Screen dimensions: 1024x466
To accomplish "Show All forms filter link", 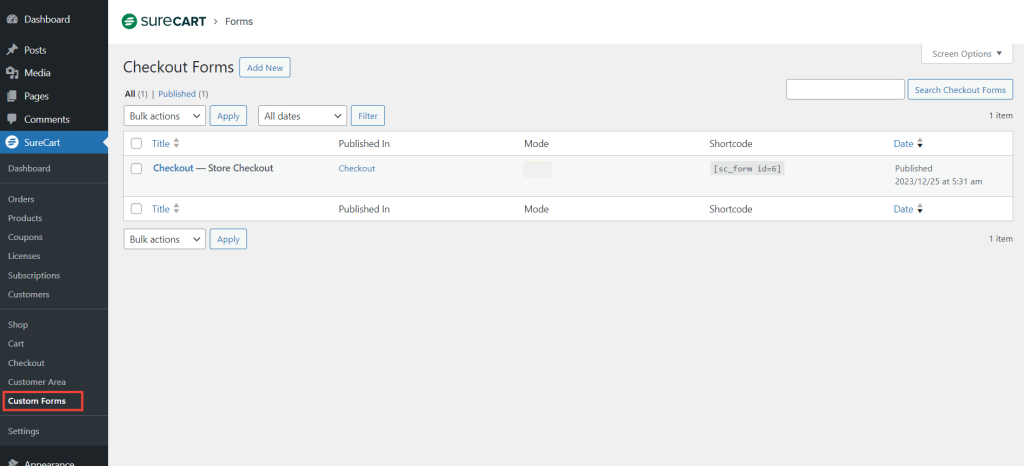I will click(130, 94).
